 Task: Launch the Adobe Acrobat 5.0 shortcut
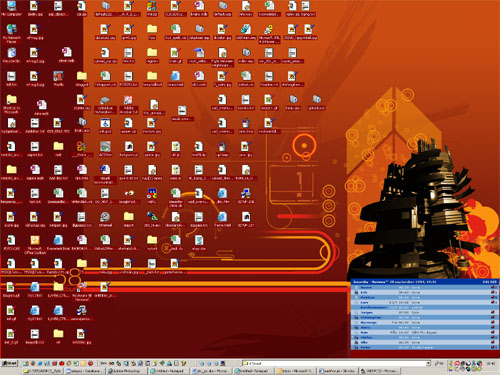128,104
